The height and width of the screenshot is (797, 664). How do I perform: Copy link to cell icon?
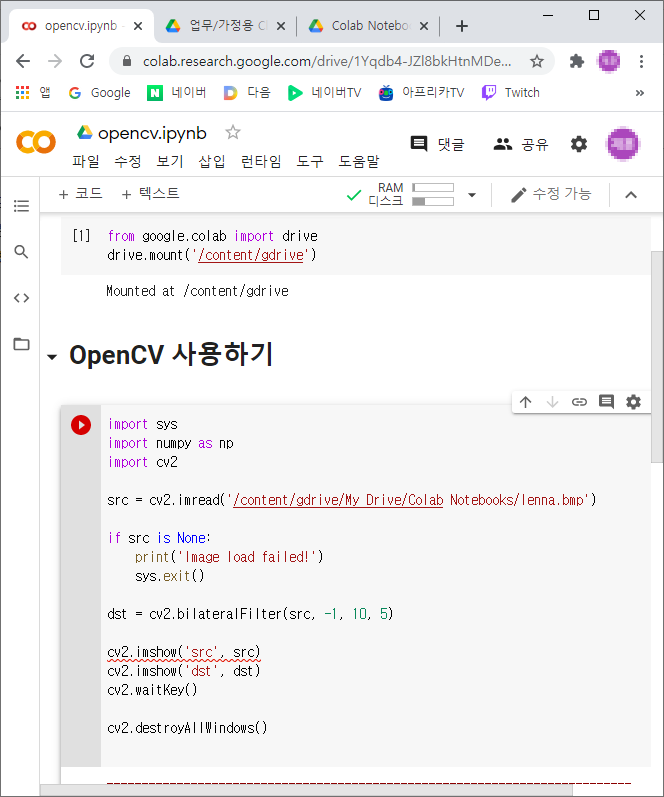click(579, 402)
